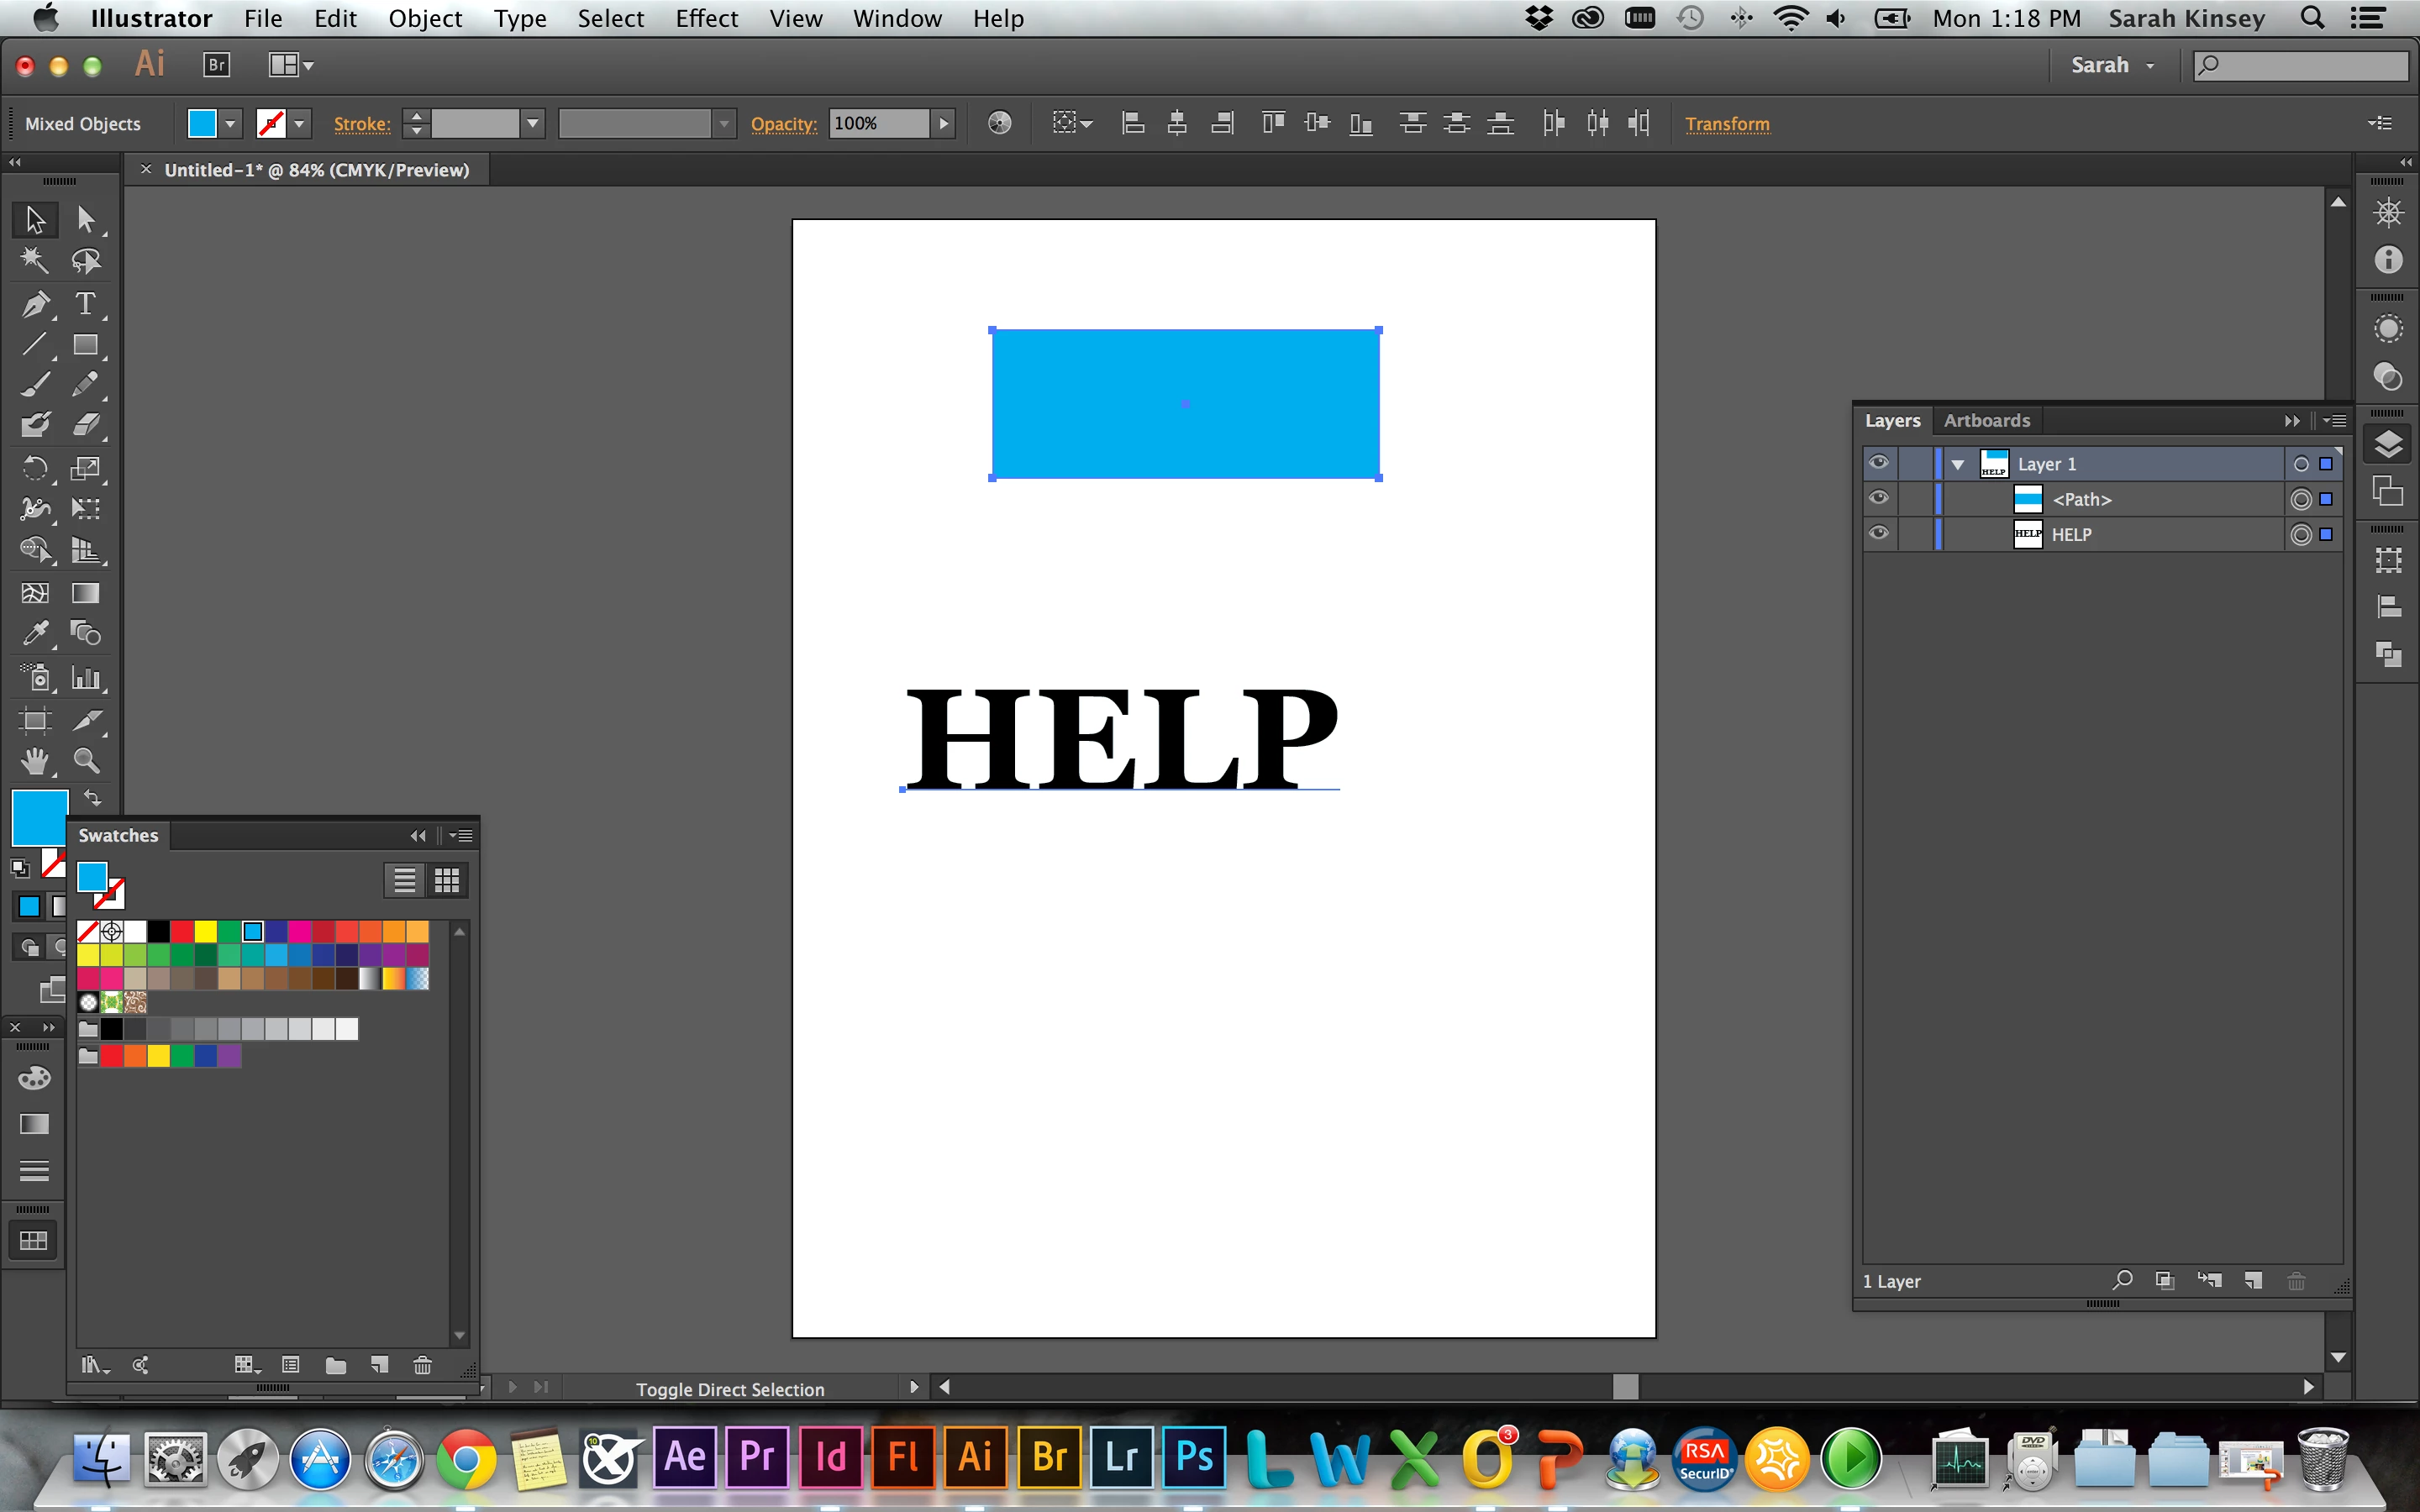This screenshot has width=2420, height=1512.
Task: Hide the HELP text layer item
Action: 1878,533
